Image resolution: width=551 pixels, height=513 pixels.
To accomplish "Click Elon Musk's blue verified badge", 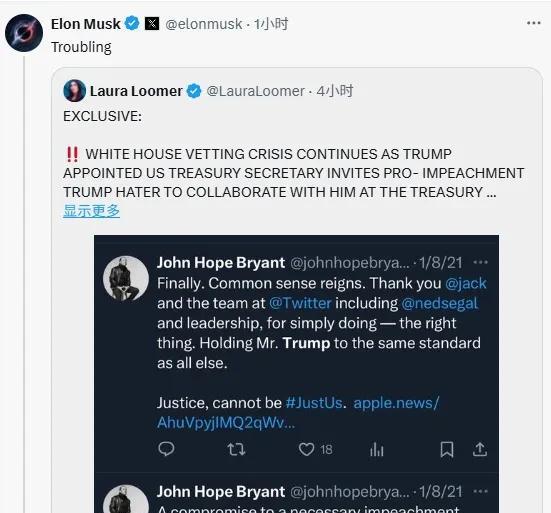I will coord(132,24).
